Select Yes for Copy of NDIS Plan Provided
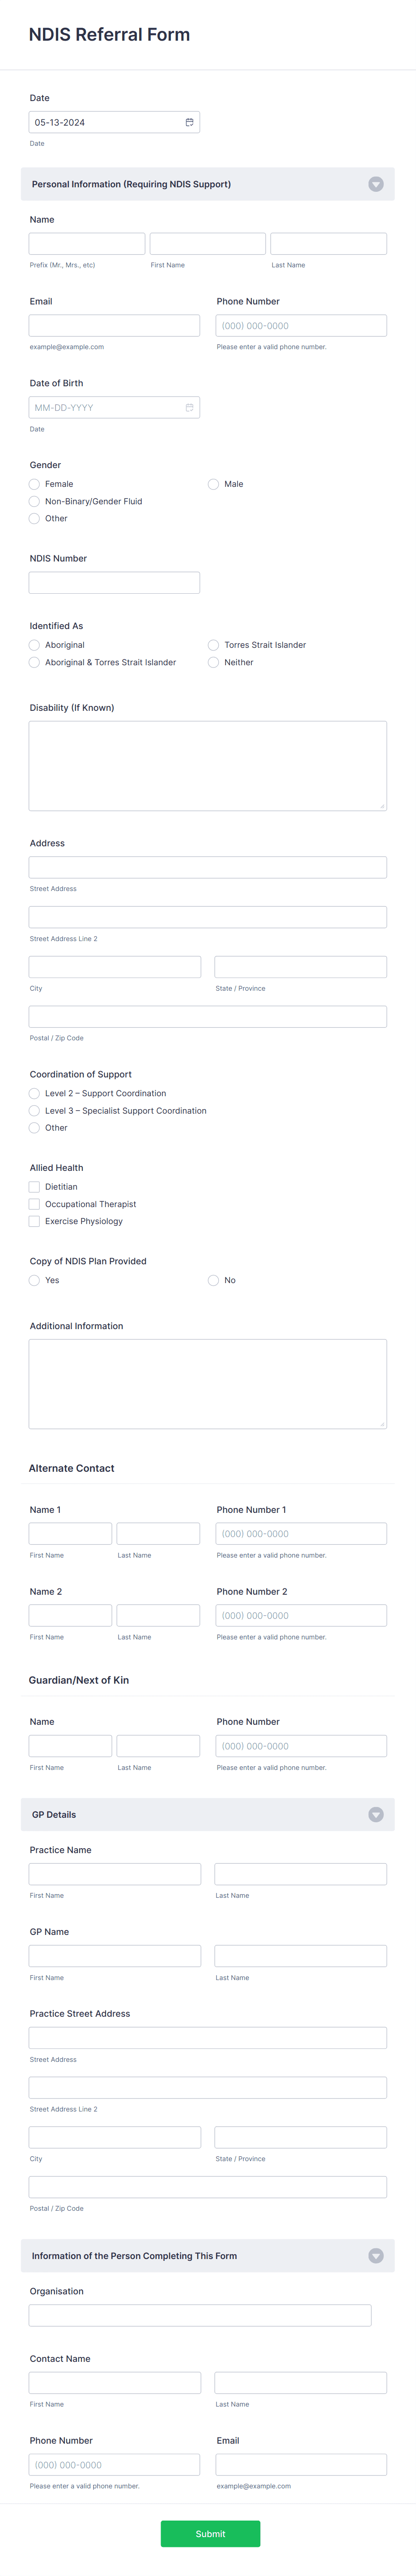 [x=34, y=1280]
